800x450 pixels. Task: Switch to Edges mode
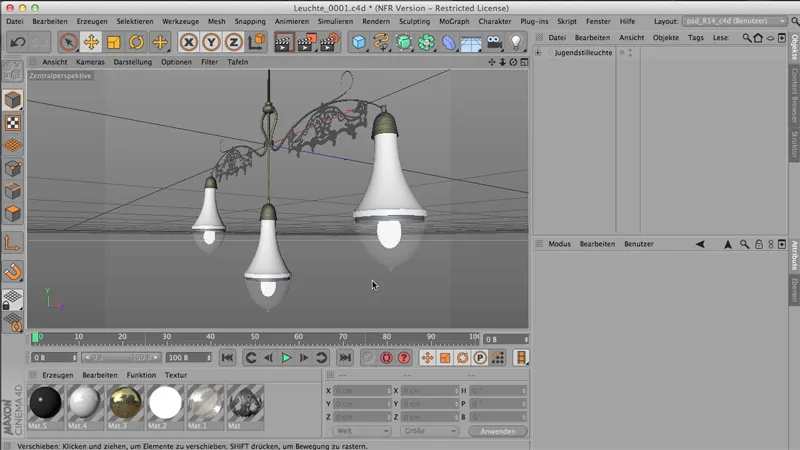click(x=13, y=191)
